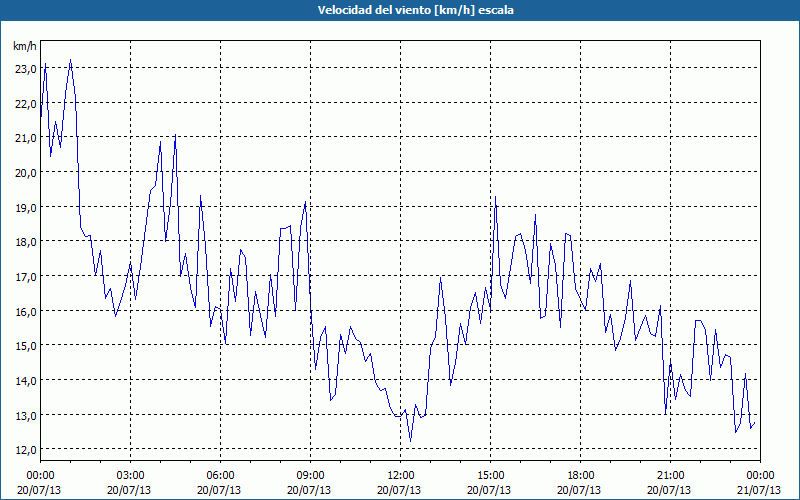Click the lowest wind dip after 12:00
This screenshot has width=800, height=500.
coord(411,441)
